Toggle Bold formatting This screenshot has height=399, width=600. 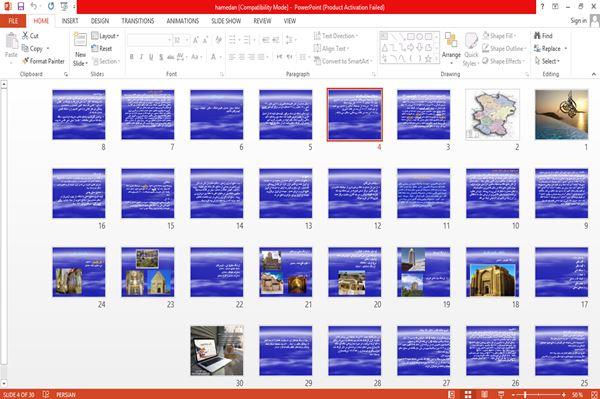(132, 57)
